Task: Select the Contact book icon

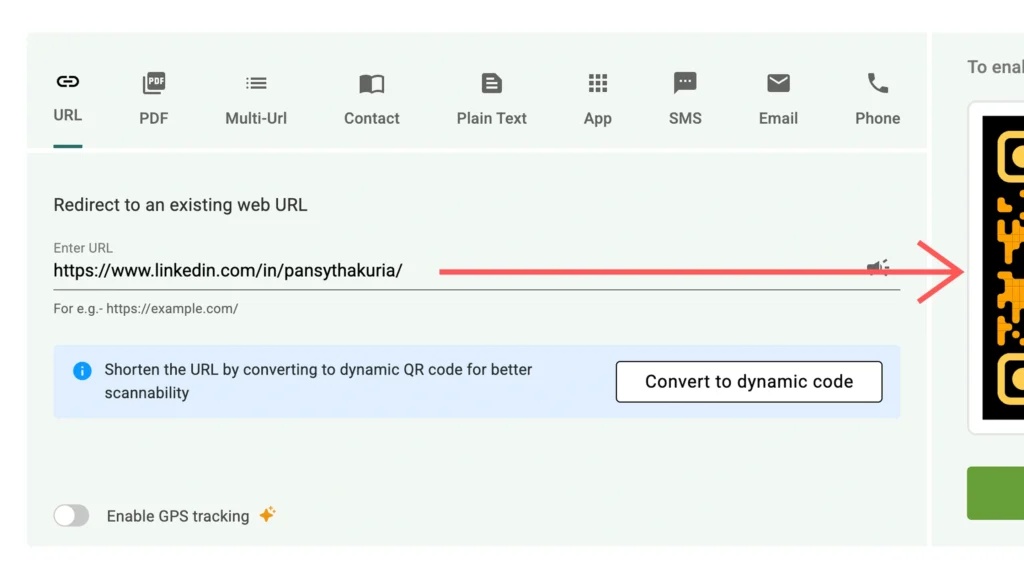Action: [371, 84]
